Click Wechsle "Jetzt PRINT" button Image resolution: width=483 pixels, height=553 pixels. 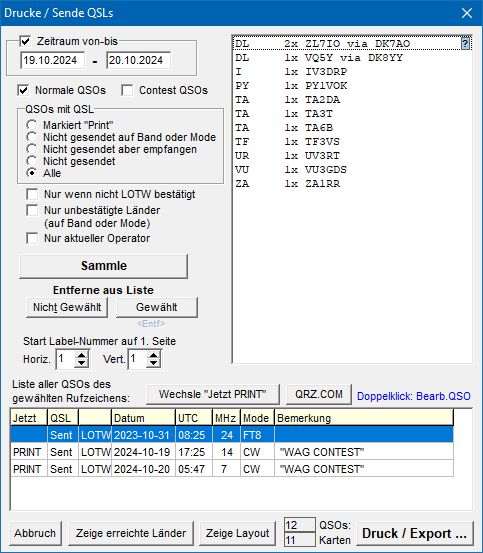(x=213, y=394)
